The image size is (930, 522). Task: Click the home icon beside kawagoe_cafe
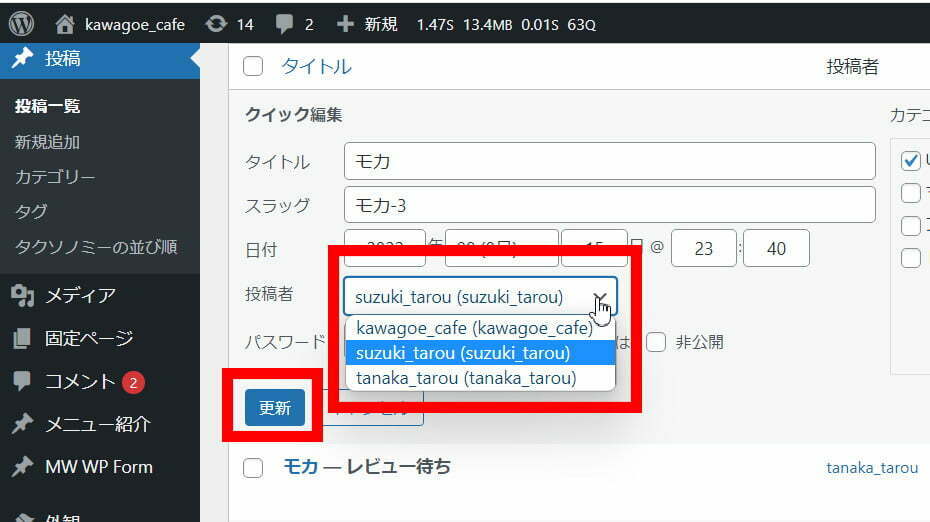pyautogui.click(x=65, y=24)
